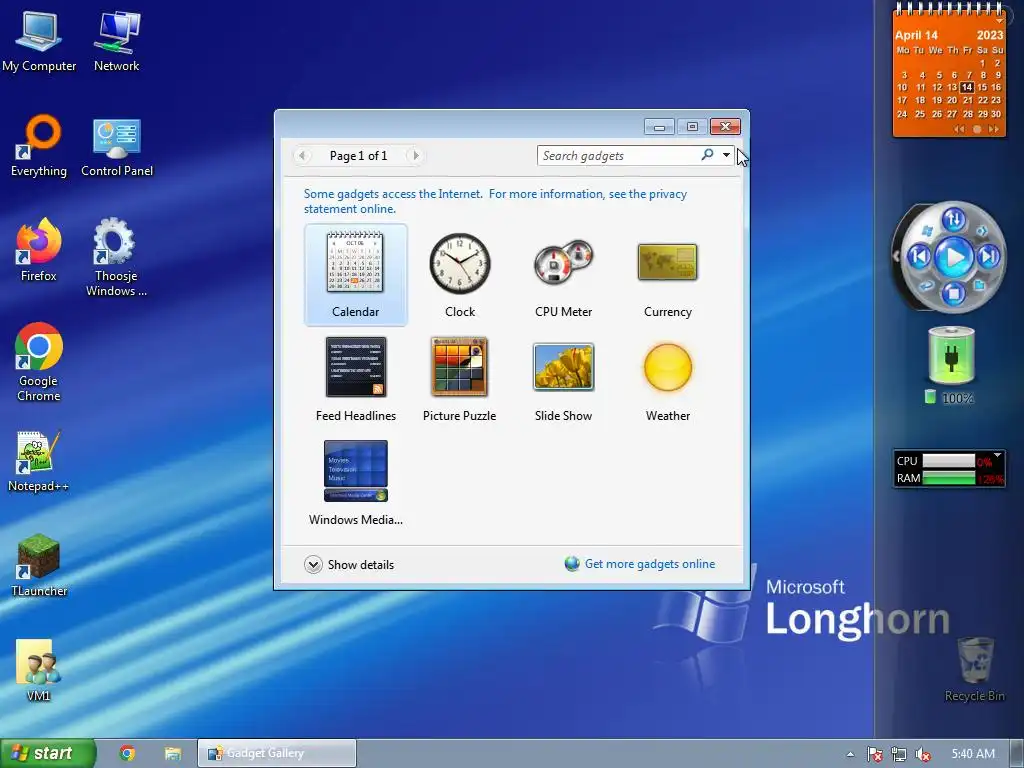The image size is (1024, 768).
Task: Stop playback in media player gadget
Action: click(x=953, y=293)
